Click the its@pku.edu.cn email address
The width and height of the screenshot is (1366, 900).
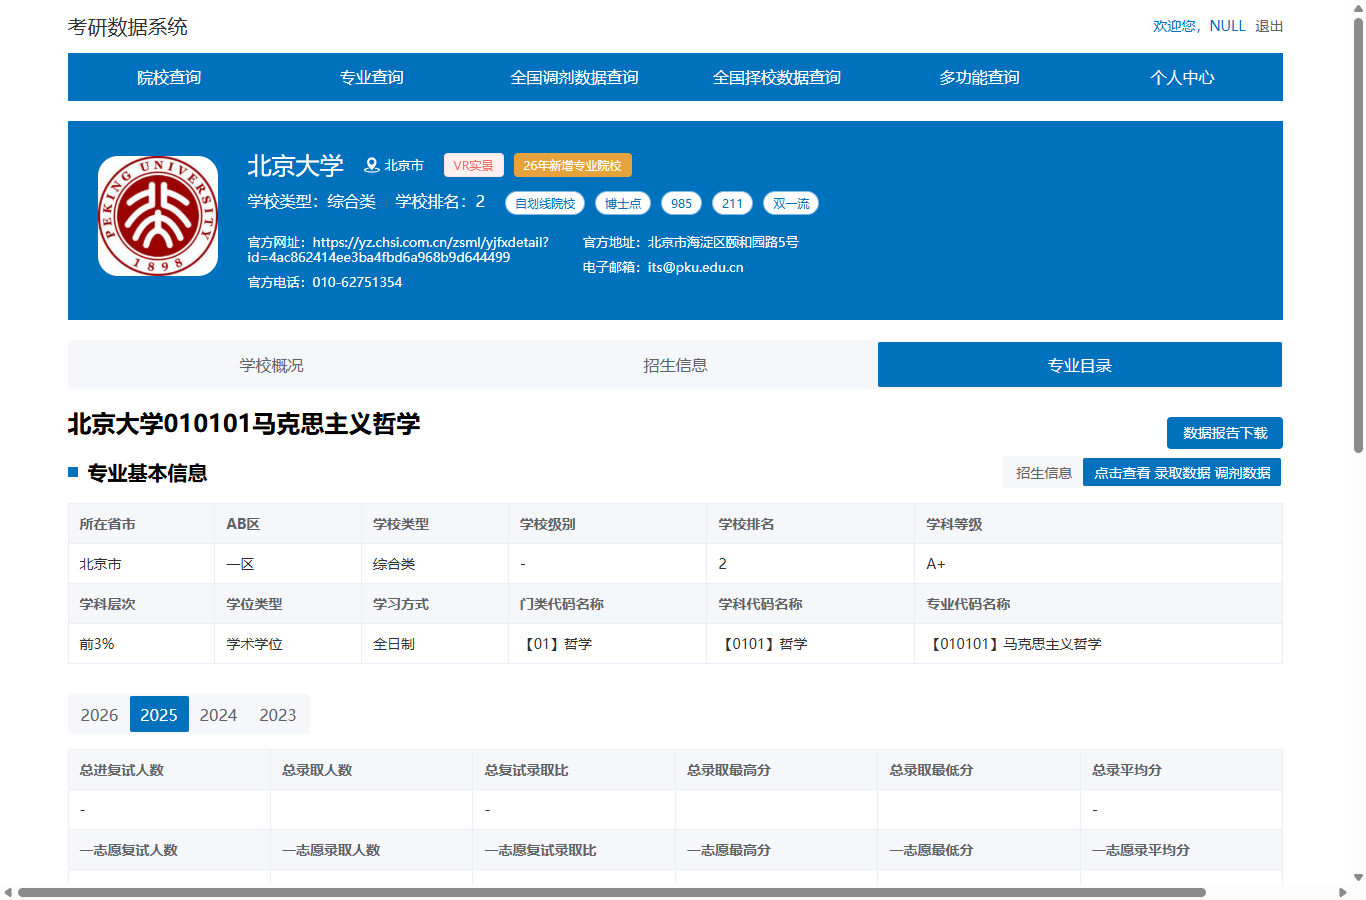(x=695, y=267)
